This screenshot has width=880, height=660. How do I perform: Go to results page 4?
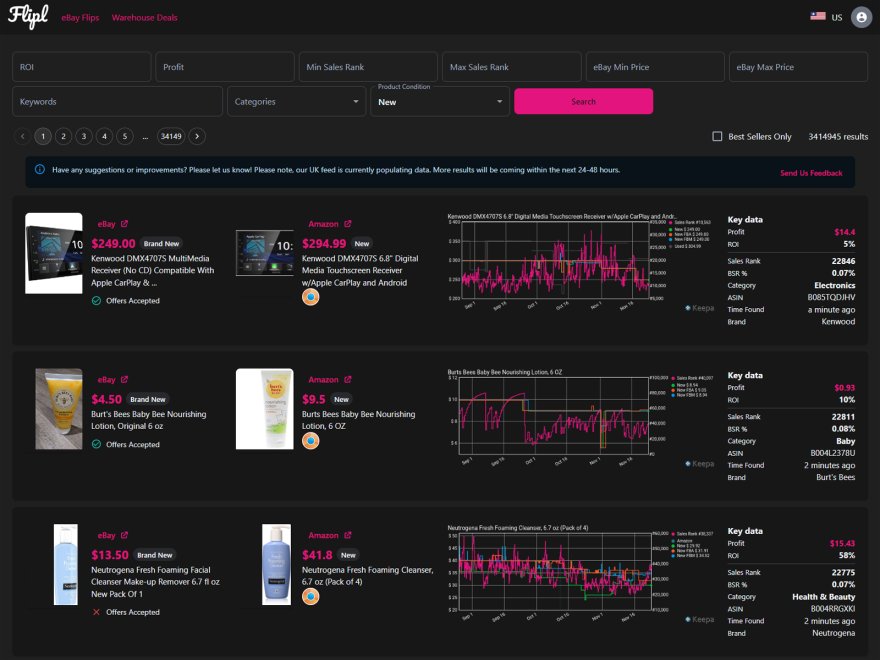104,136
